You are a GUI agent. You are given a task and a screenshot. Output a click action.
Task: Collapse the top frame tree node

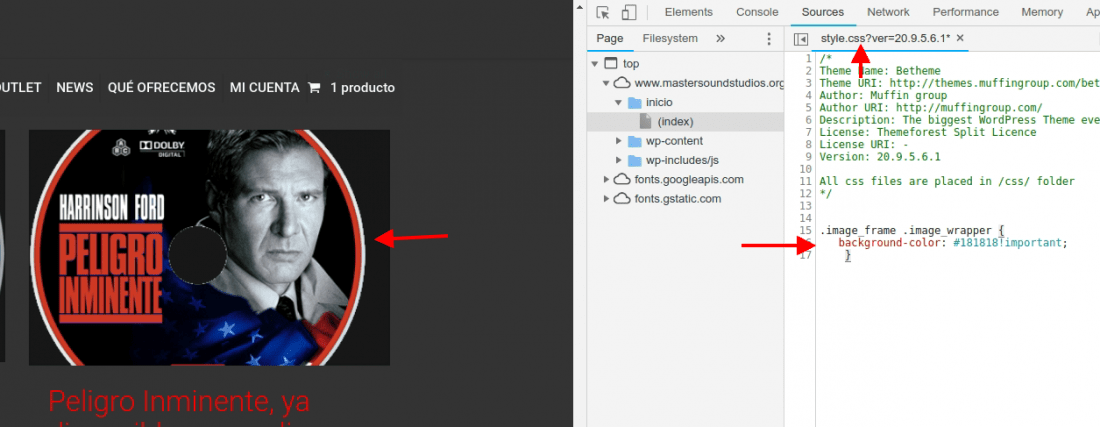click(x=595, y=64)
